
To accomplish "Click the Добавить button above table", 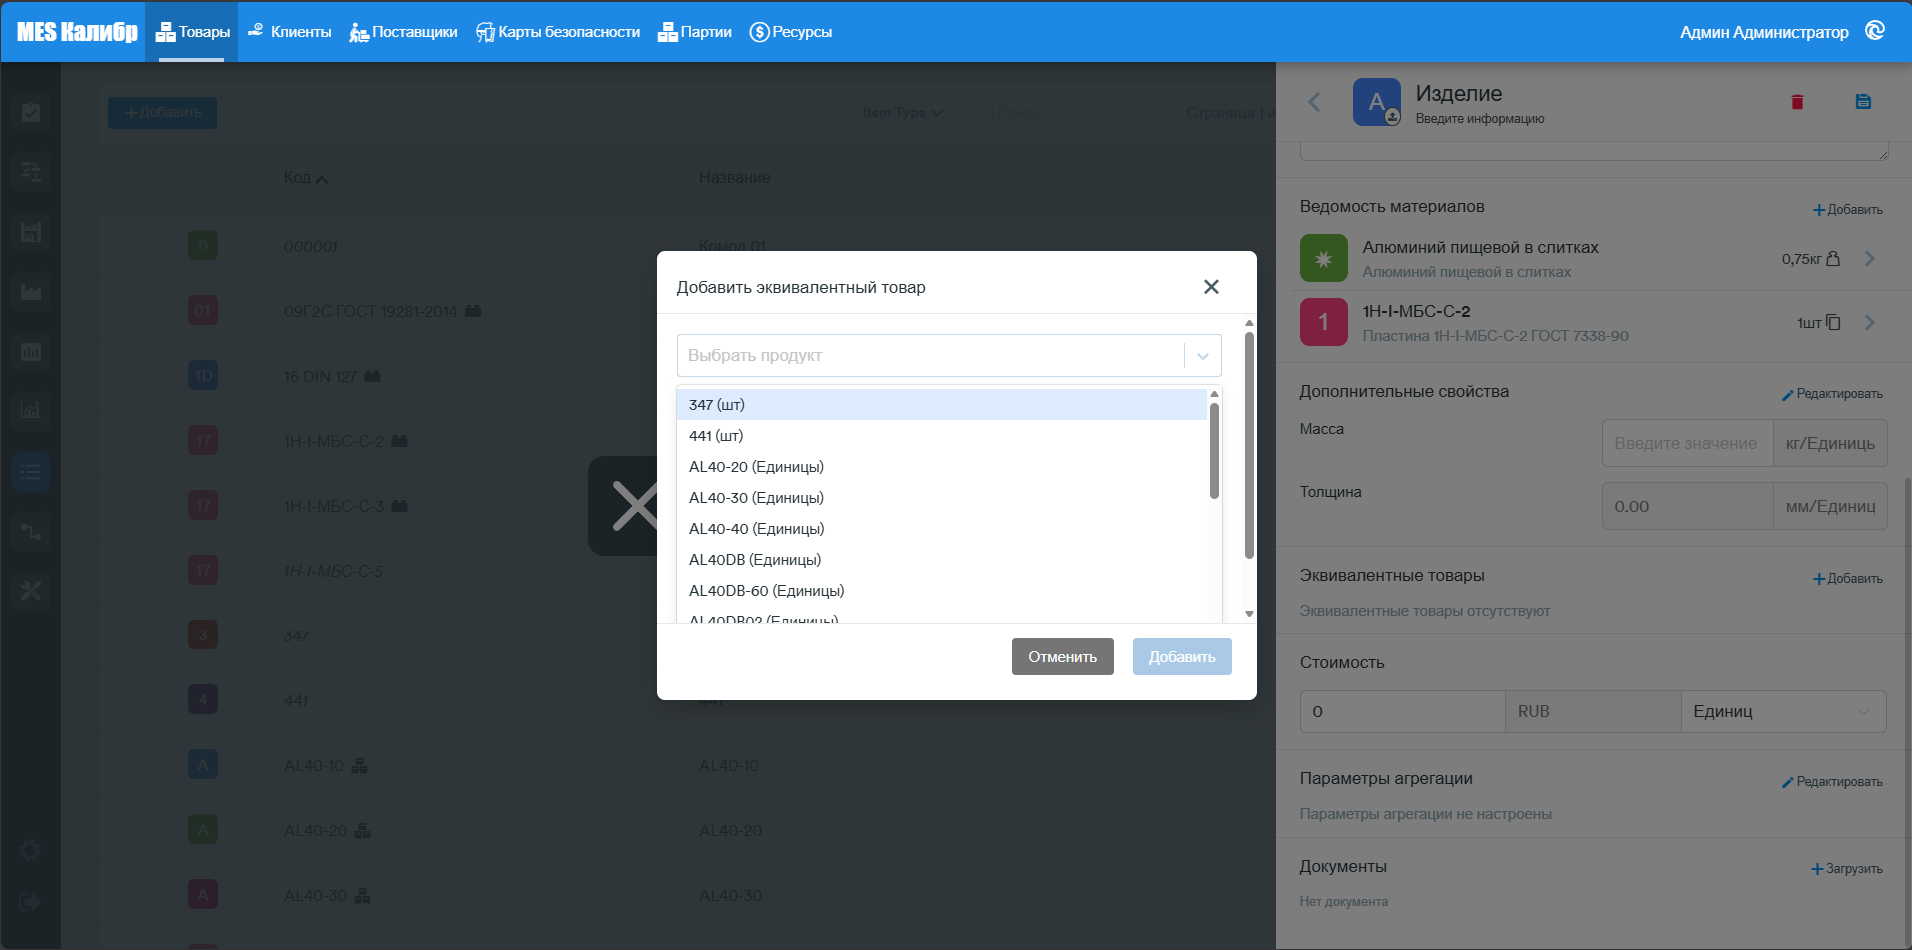I will pos(162,112).
